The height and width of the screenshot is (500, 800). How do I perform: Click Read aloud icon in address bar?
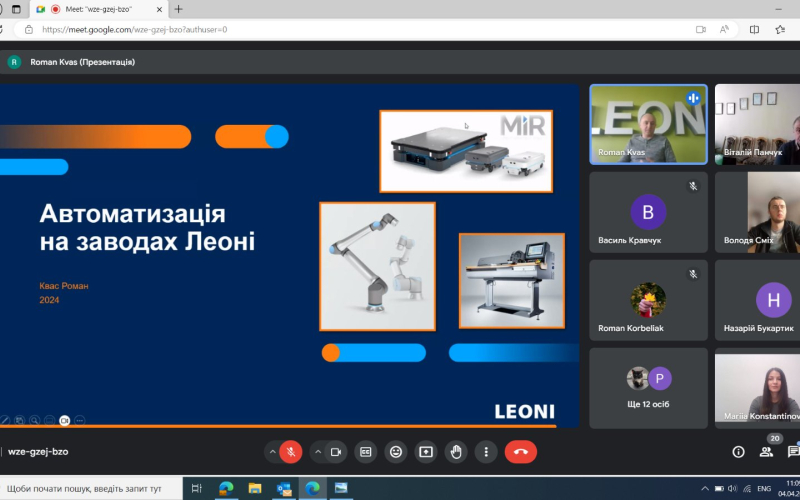point(724,30)
